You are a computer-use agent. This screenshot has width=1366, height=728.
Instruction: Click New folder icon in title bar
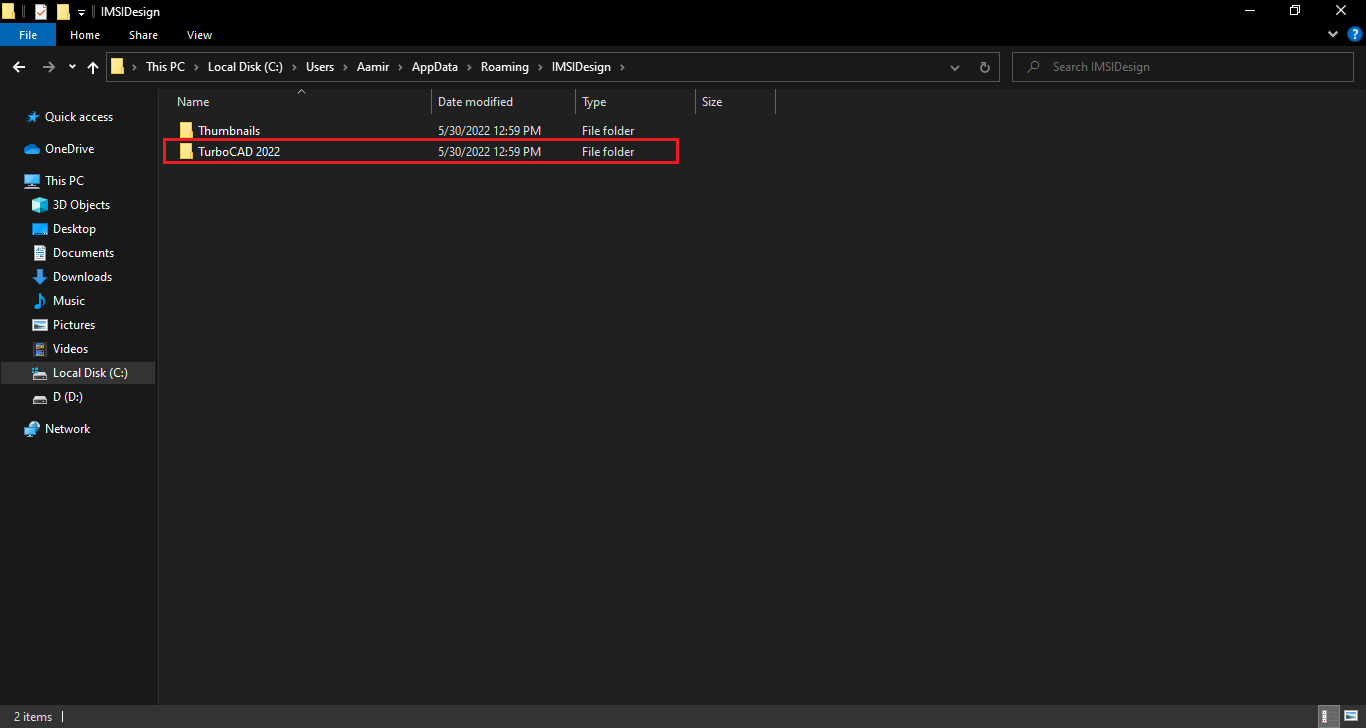coord(63,12)
